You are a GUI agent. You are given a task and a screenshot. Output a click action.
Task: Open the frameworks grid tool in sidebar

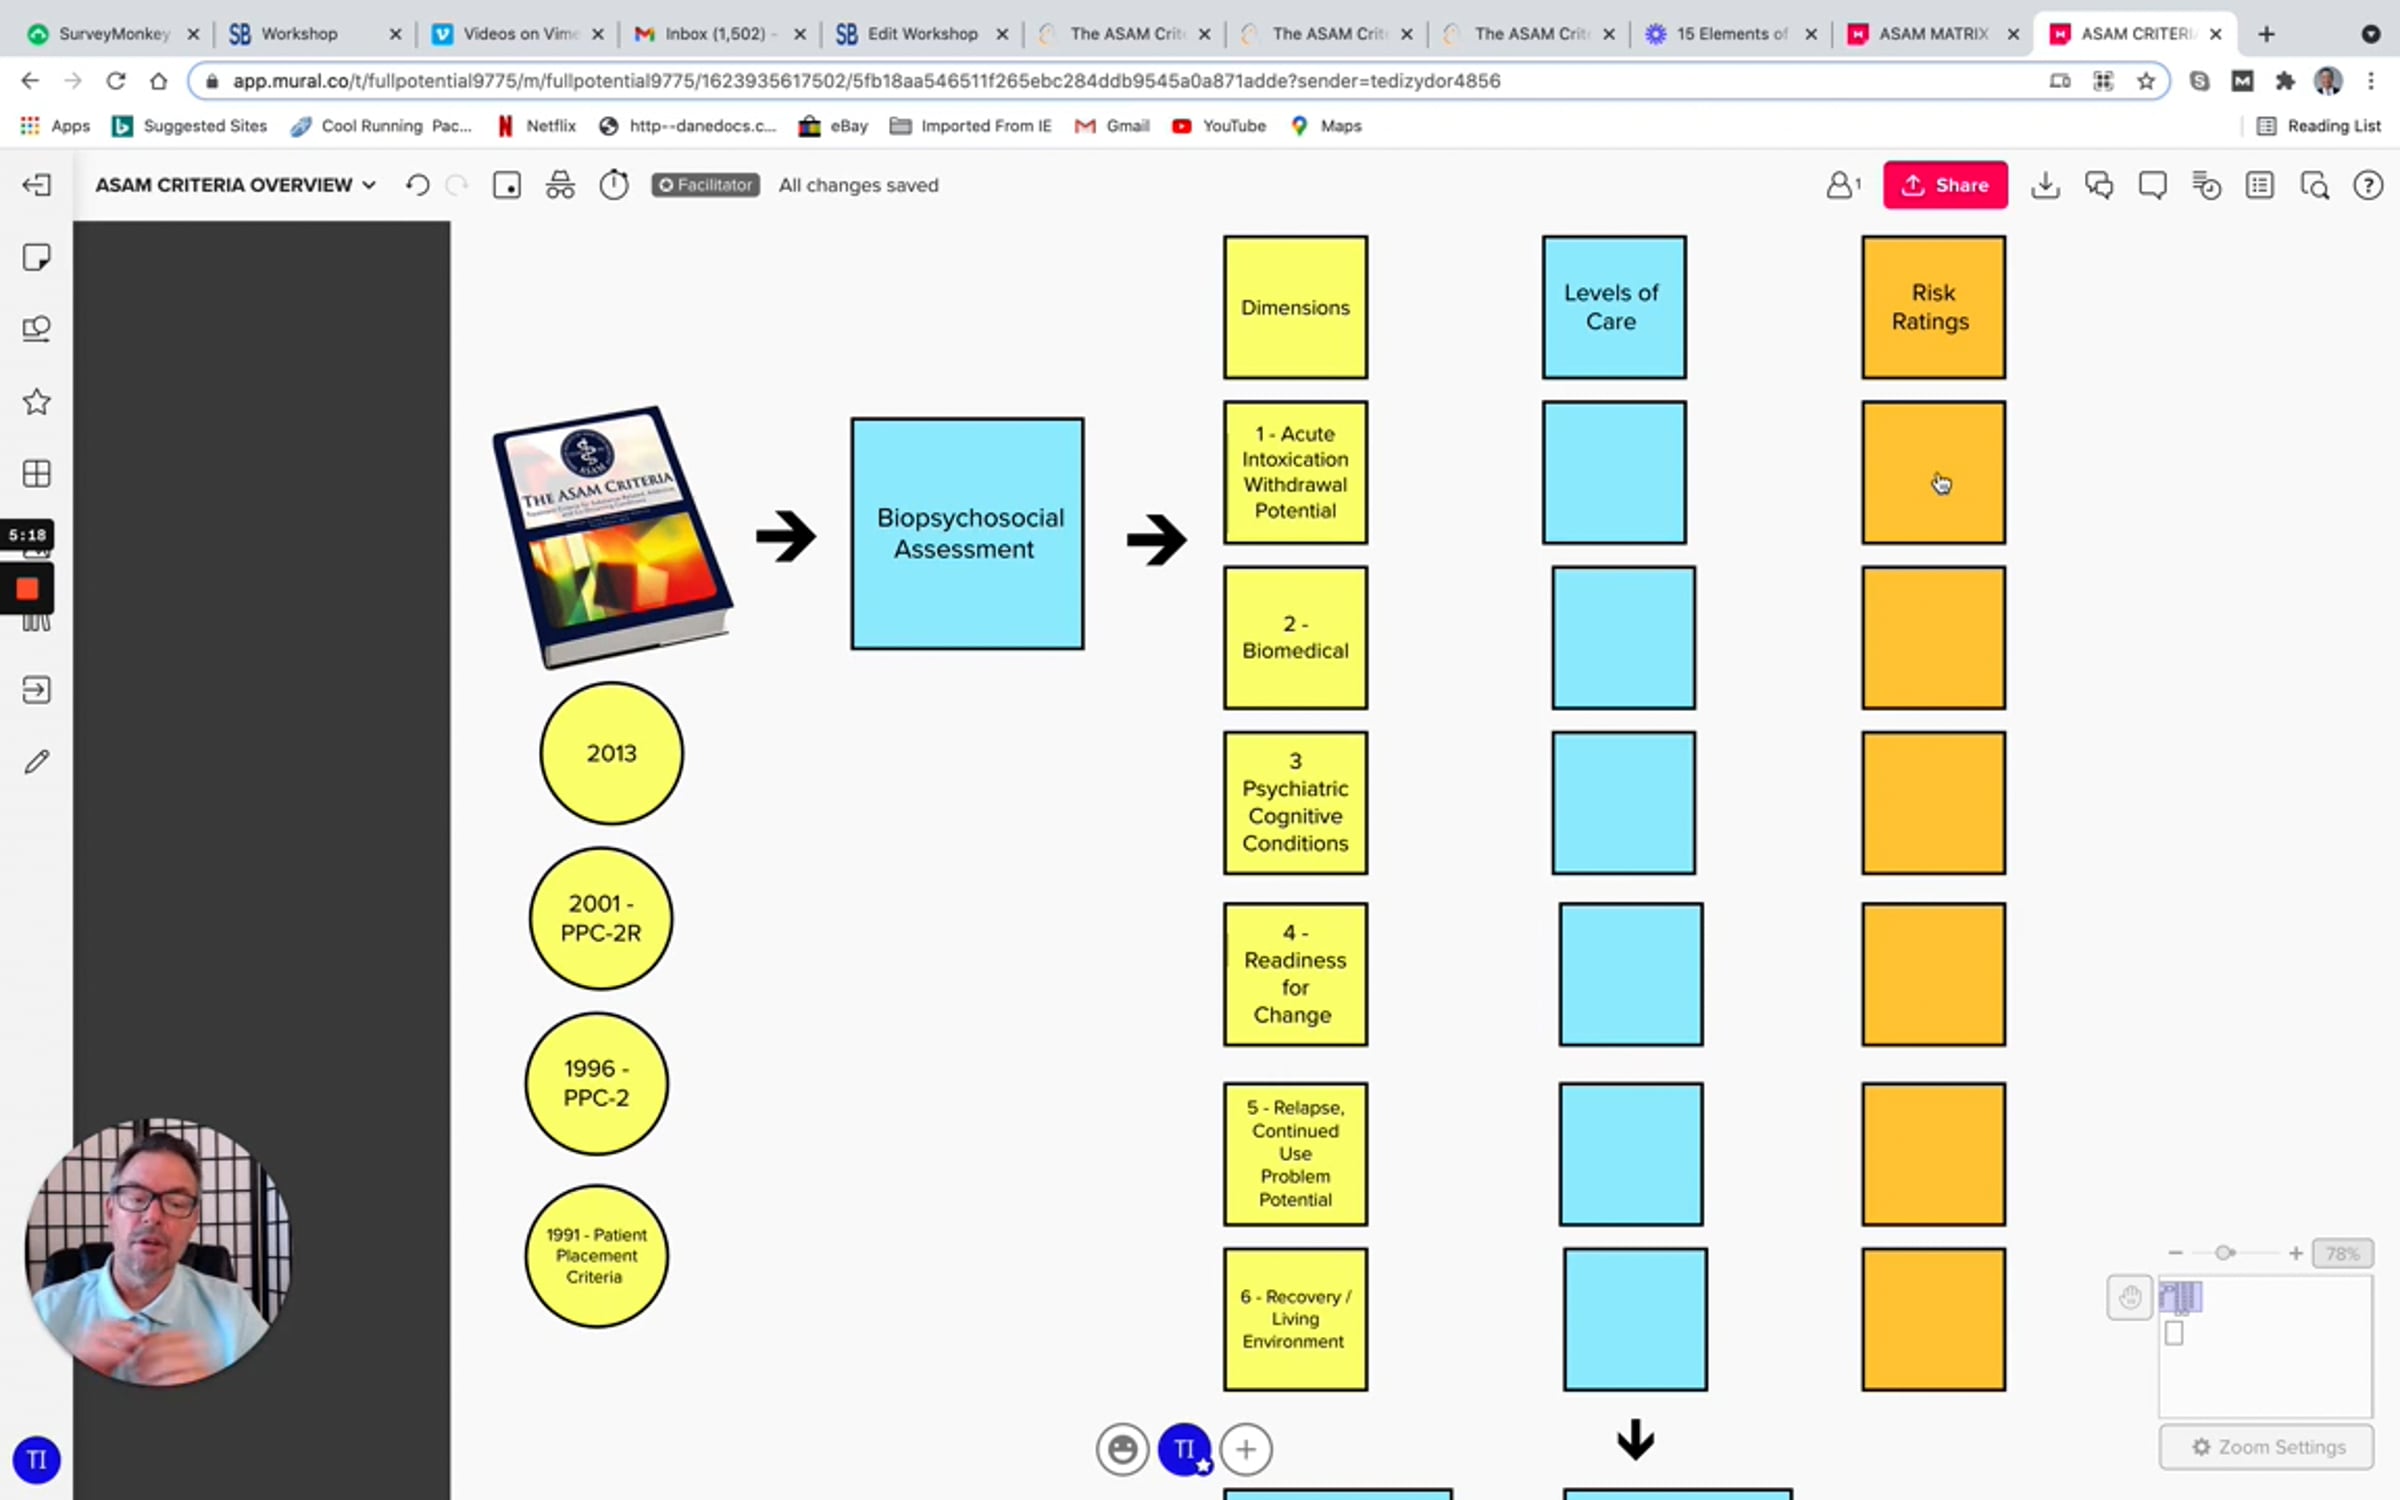pos(36,473)
